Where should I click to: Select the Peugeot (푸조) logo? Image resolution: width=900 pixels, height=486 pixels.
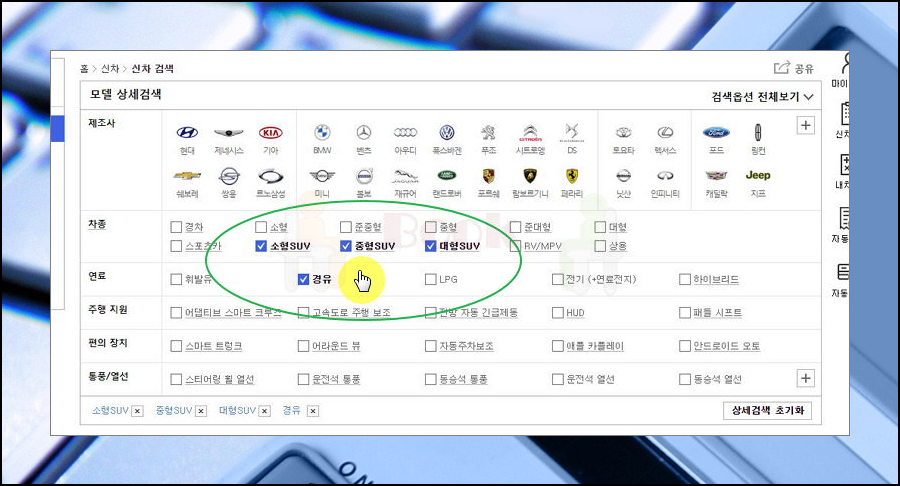(x=488, y=133)
